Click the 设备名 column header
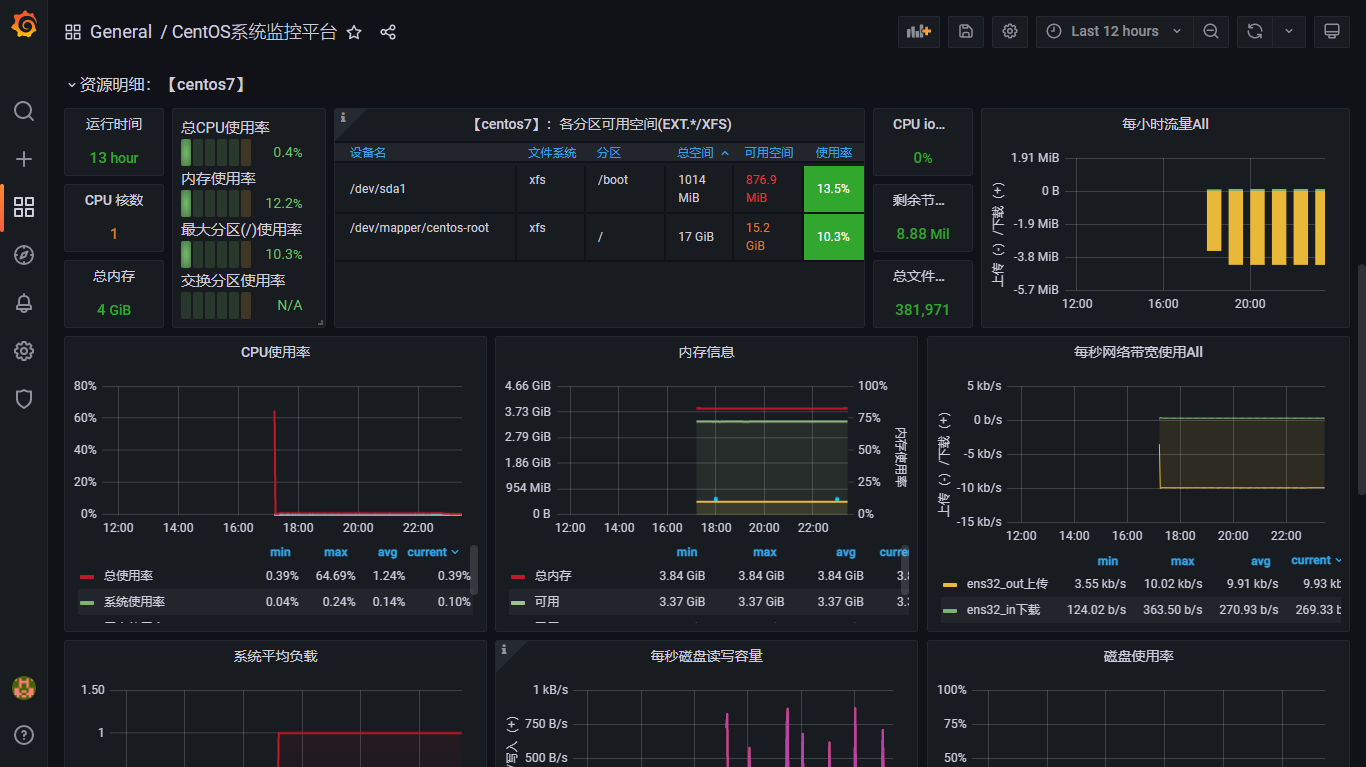Viewport: 1366px width, 767px height. pyautogui.click(x=368, y=153)
